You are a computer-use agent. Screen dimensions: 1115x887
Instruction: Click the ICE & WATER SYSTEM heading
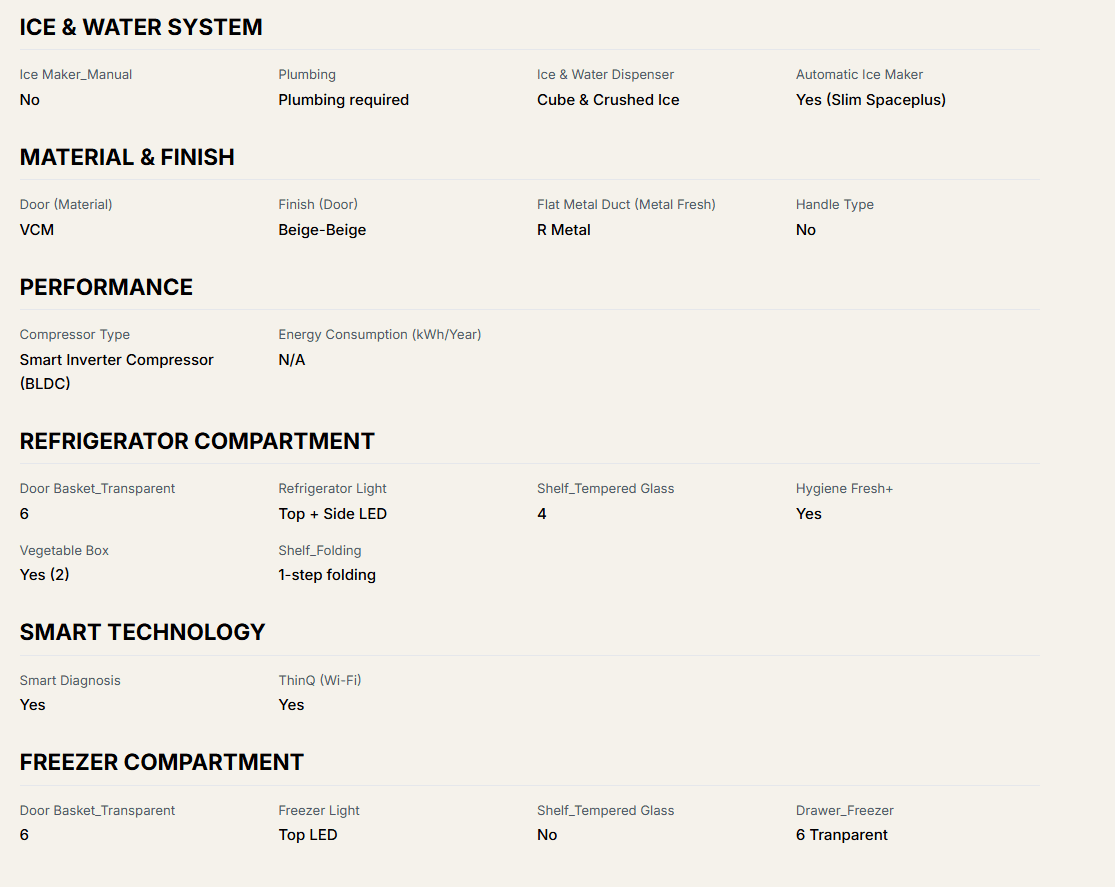(141, 28)
